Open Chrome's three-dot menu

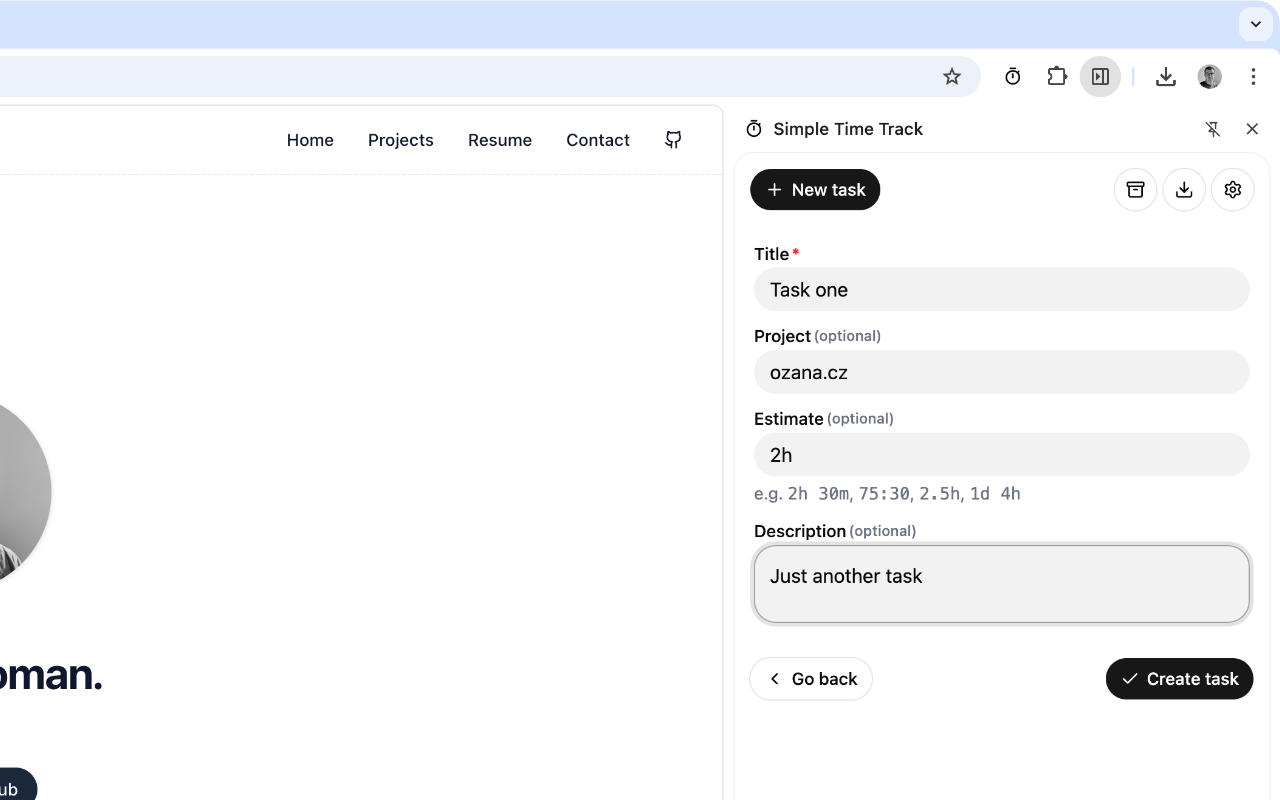coord(1253,77)
